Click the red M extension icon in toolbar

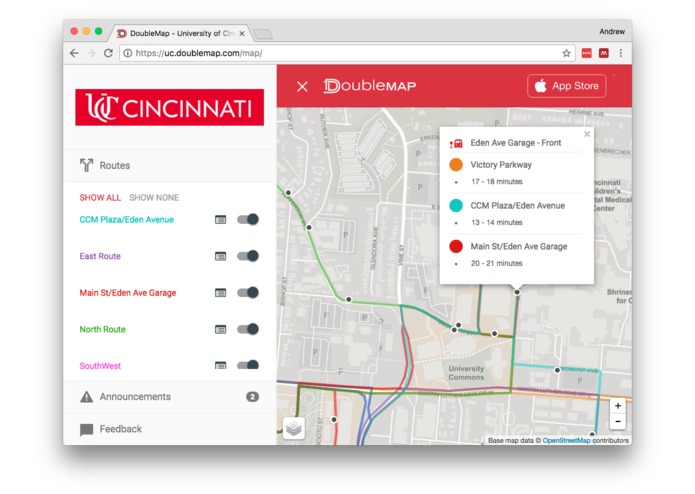click(x=604, y=53)
